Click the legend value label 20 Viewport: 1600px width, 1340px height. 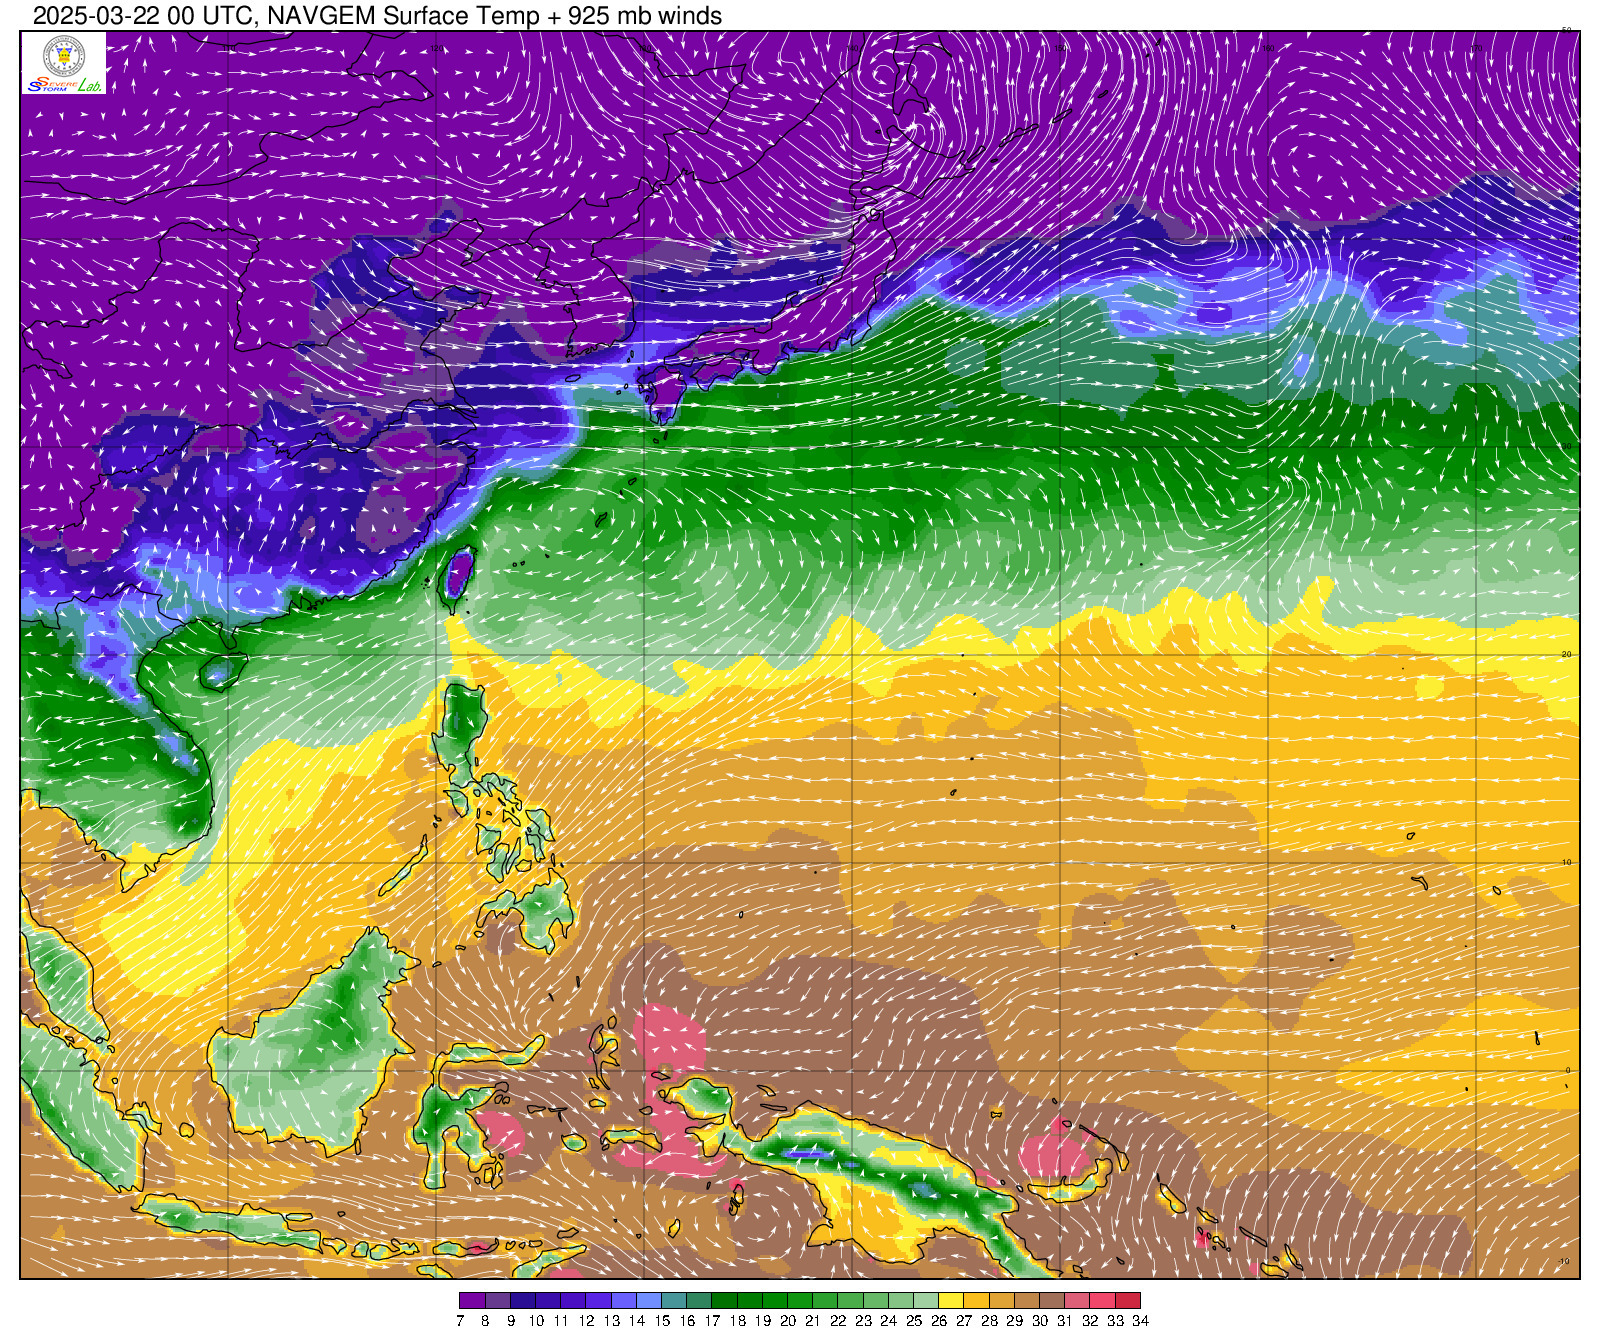787,1321
